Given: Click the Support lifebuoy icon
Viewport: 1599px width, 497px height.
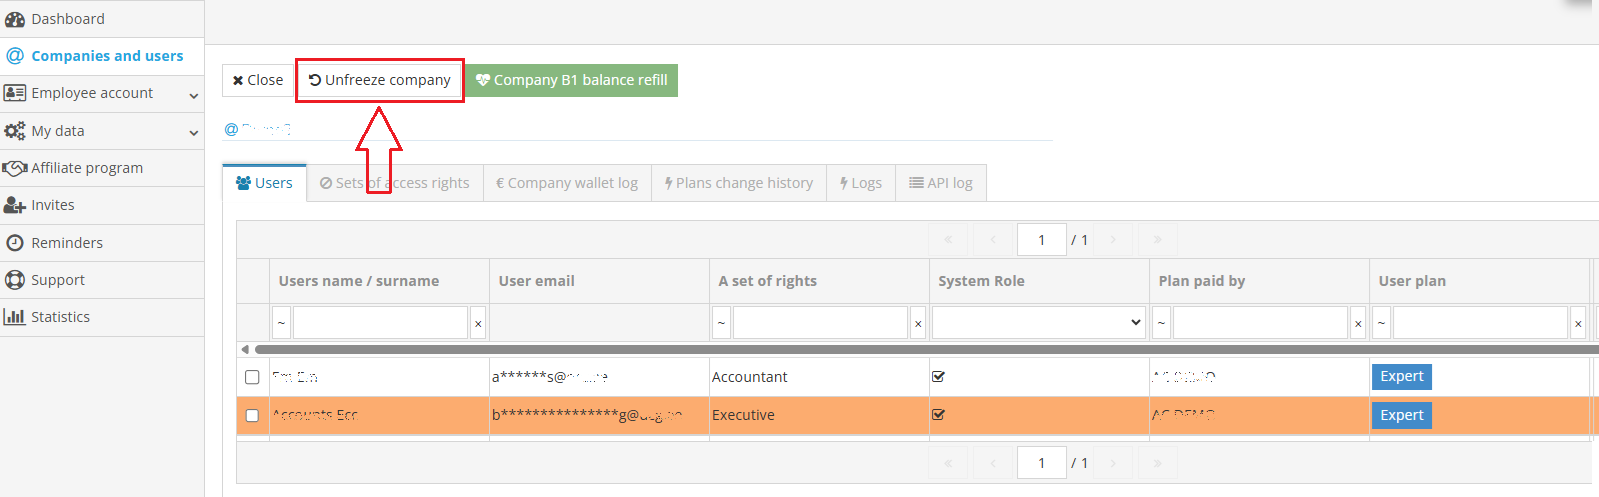Looking at the screenshot, I should (15, 280).
